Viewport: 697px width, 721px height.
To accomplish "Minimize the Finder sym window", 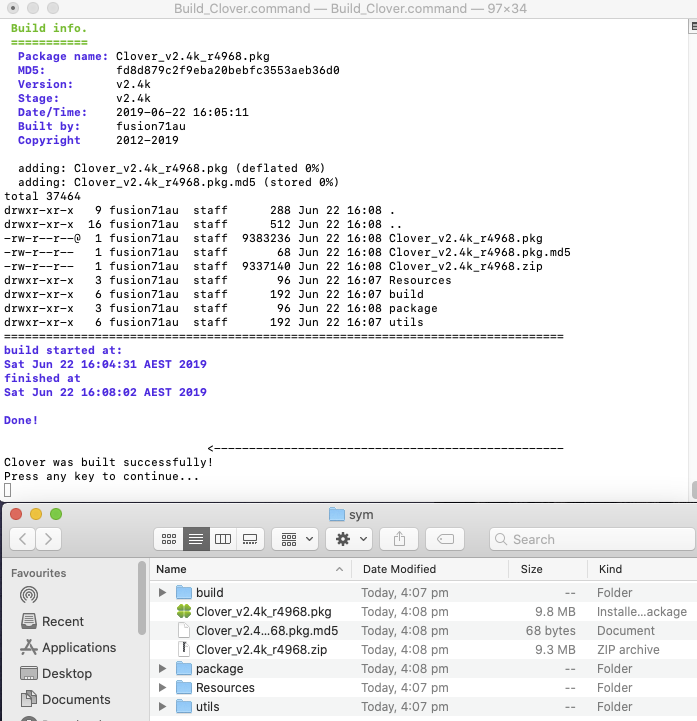I will (x=36, y=514).
